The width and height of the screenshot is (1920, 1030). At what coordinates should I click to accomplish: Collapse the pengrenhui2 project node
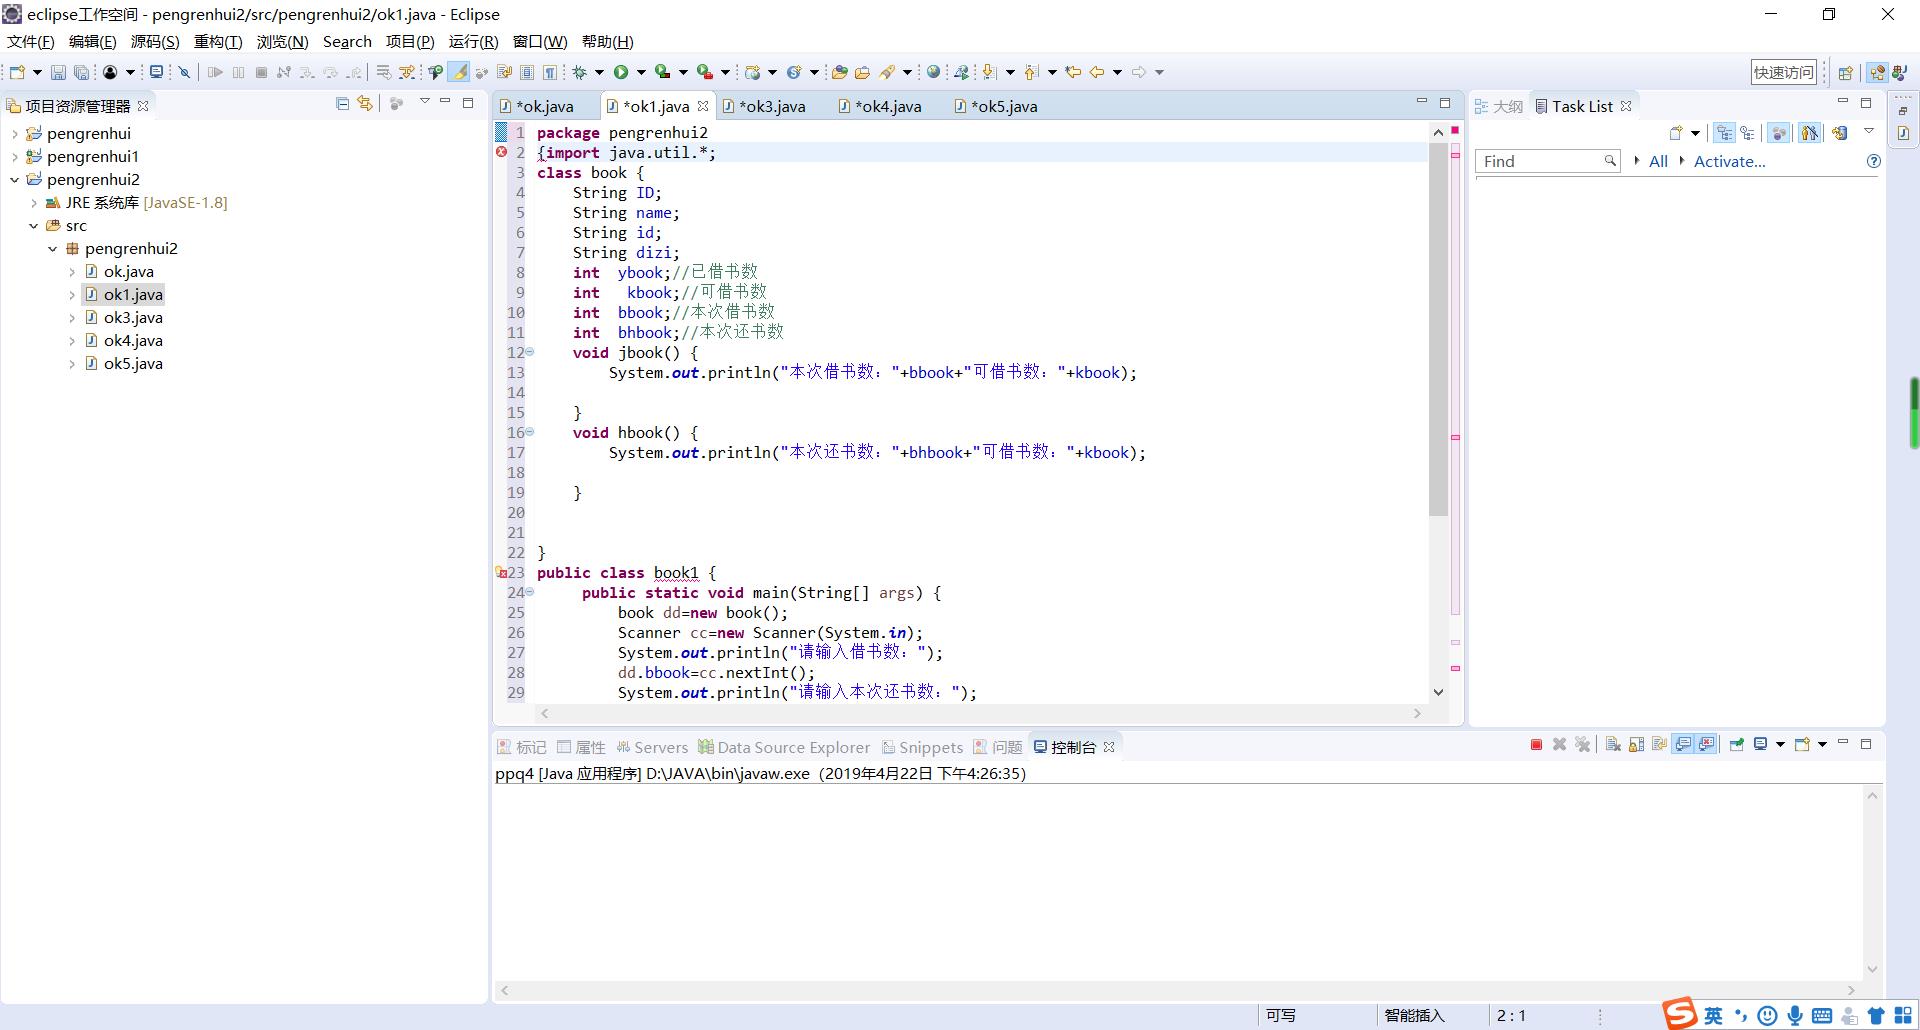(15, 179)
